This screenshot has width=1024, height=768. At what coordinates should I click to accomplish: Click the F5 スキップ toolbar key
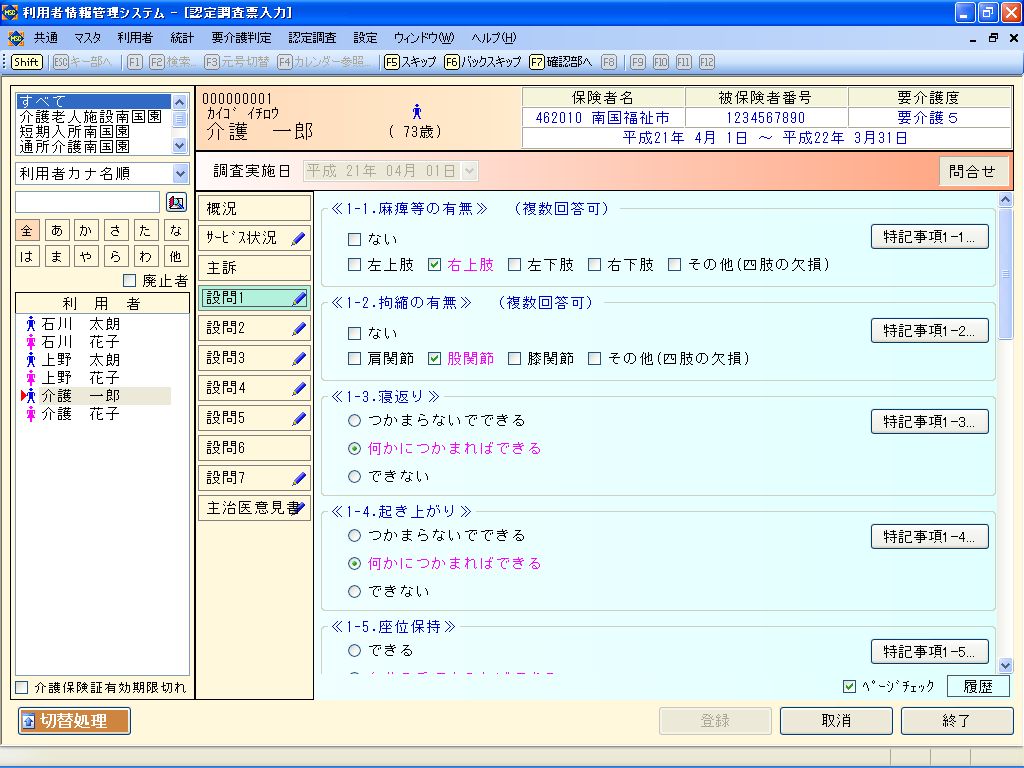point(410,62)
